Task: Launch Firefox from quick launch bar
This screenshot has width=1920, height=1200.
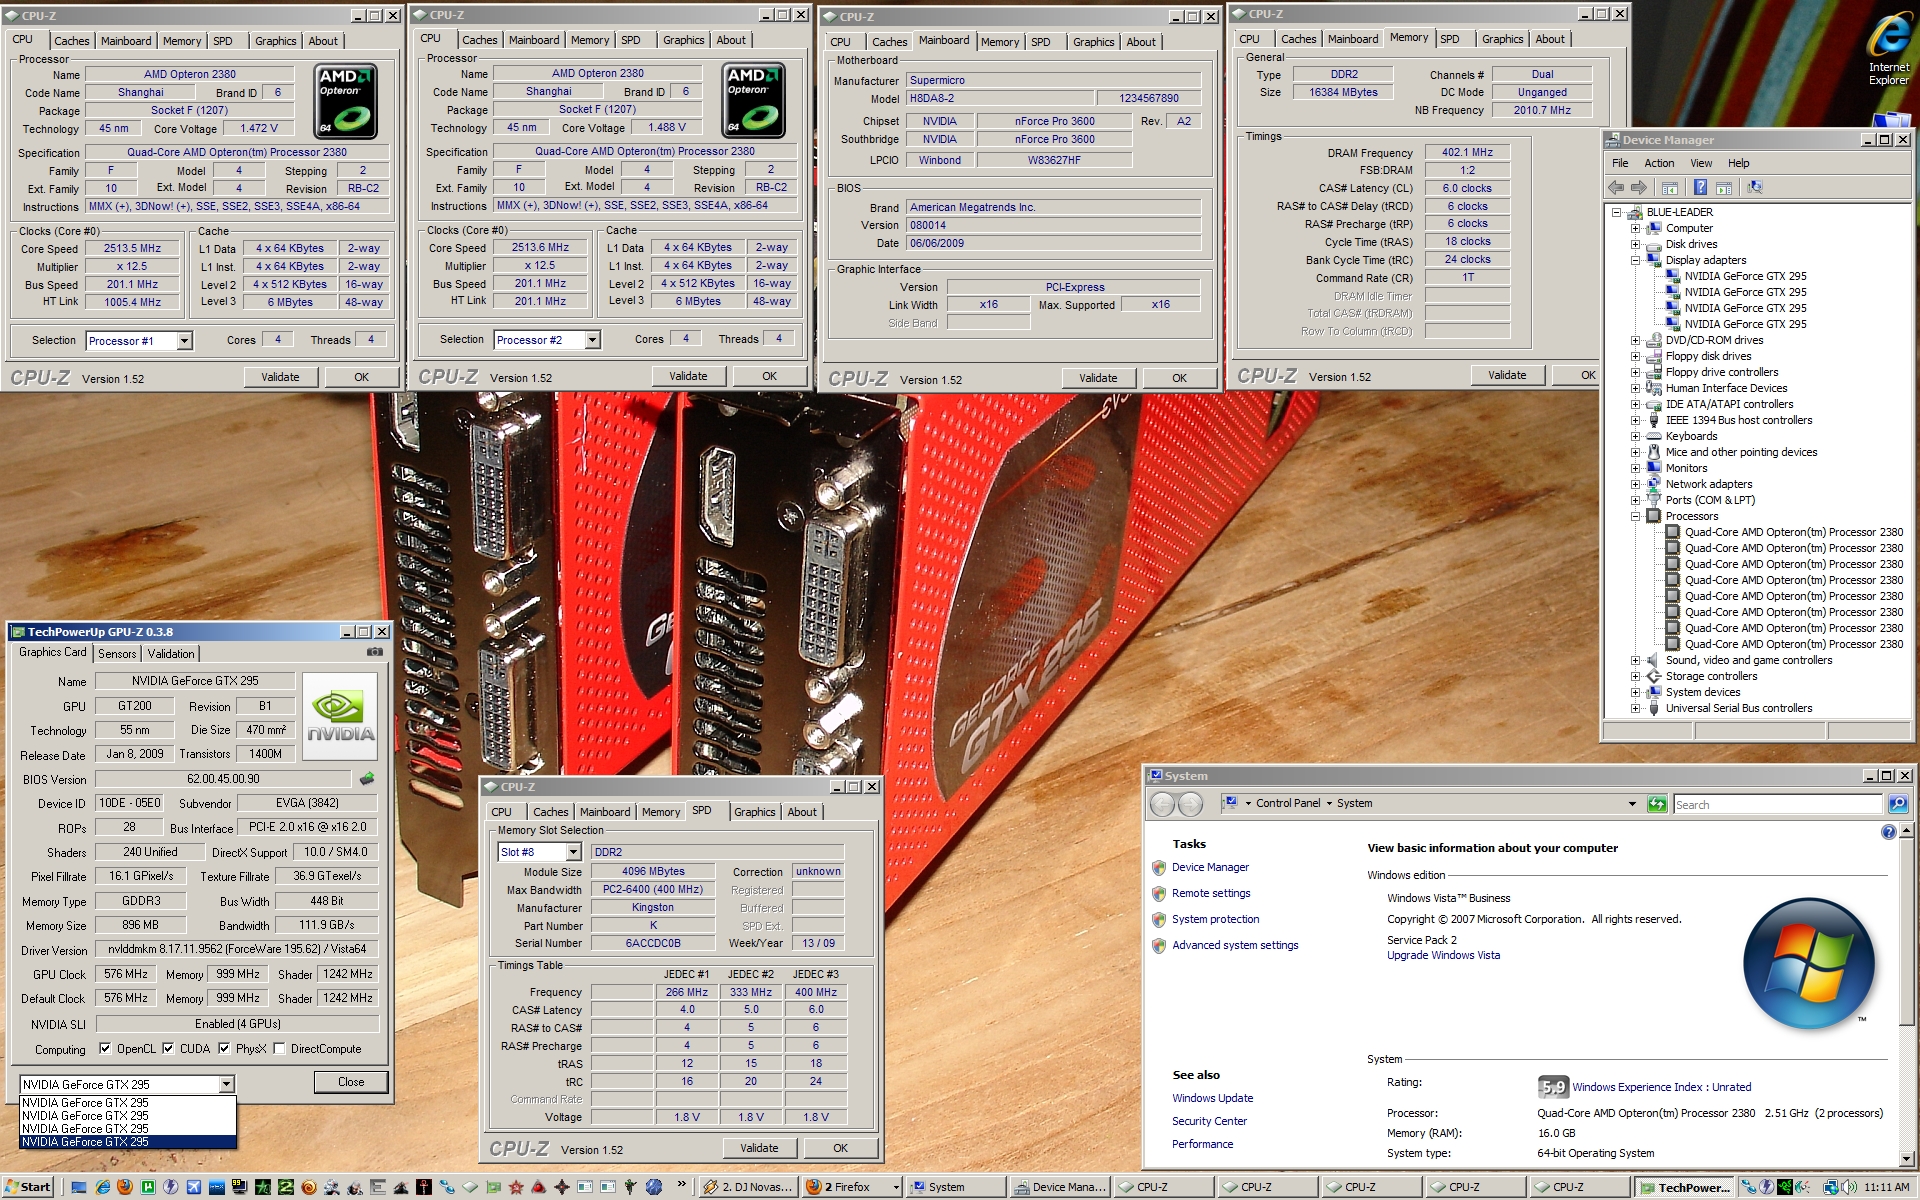Action: 125,1187
